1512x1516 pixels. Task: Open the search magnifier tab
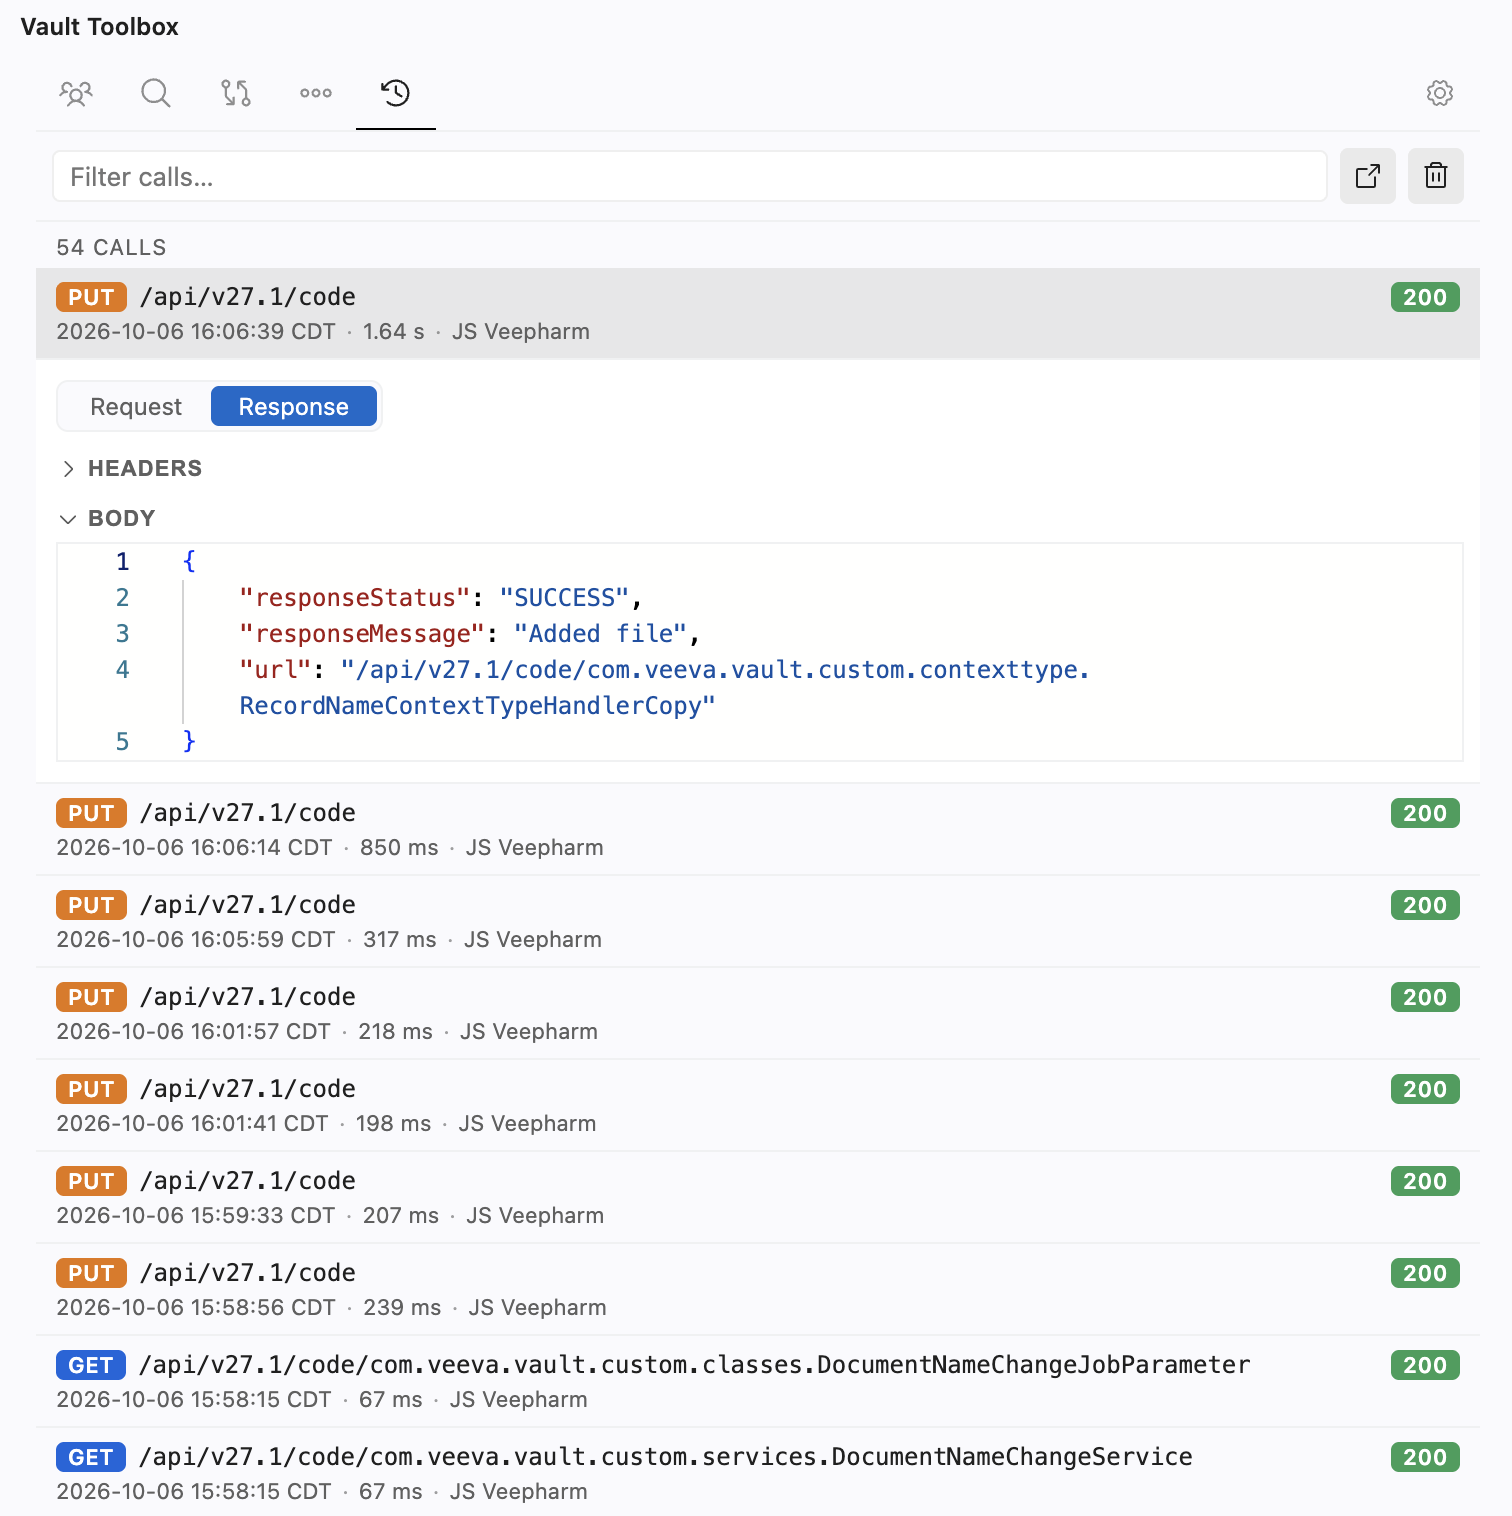click(x=156, y=93)
